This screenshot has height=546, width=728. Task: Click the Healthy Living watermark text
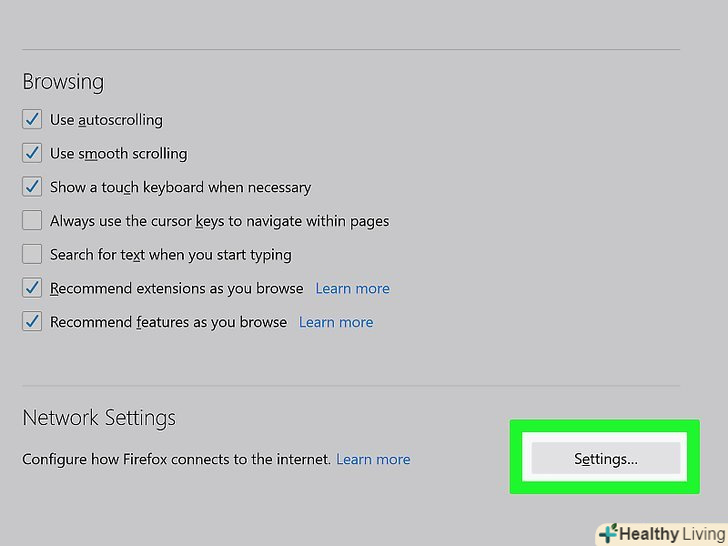(670, 534)
